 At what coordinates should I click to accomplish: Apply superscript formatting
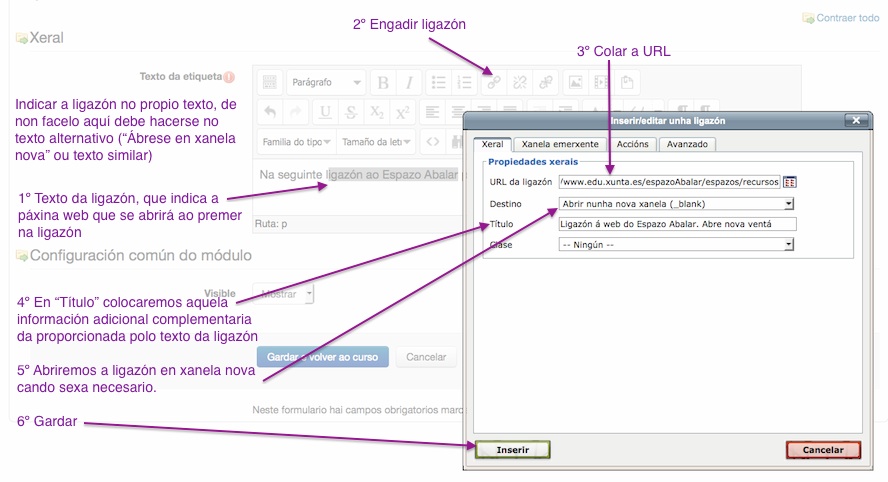[x=403, y=112]
